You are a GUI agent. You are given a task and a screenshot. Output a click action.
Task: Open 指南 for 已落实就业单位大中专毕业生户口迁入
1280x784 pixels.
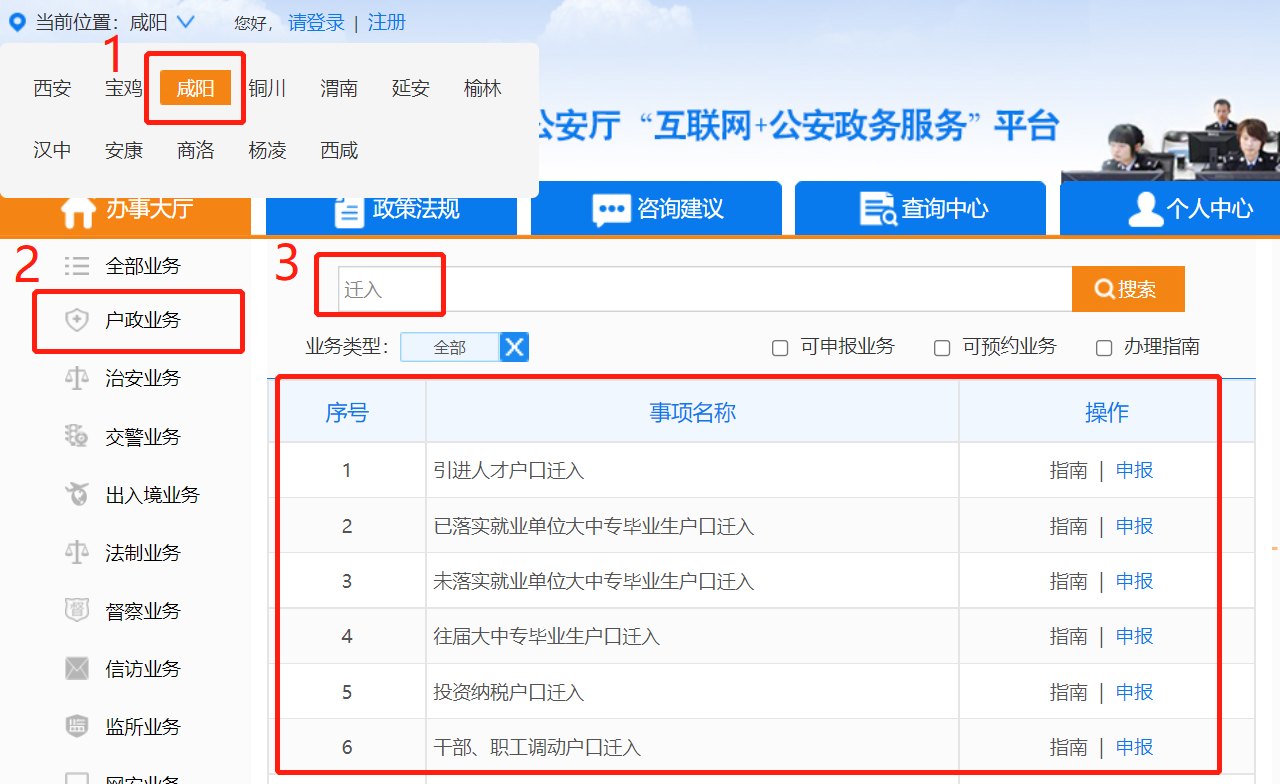pyautogui.click(x=1068, y=526)
